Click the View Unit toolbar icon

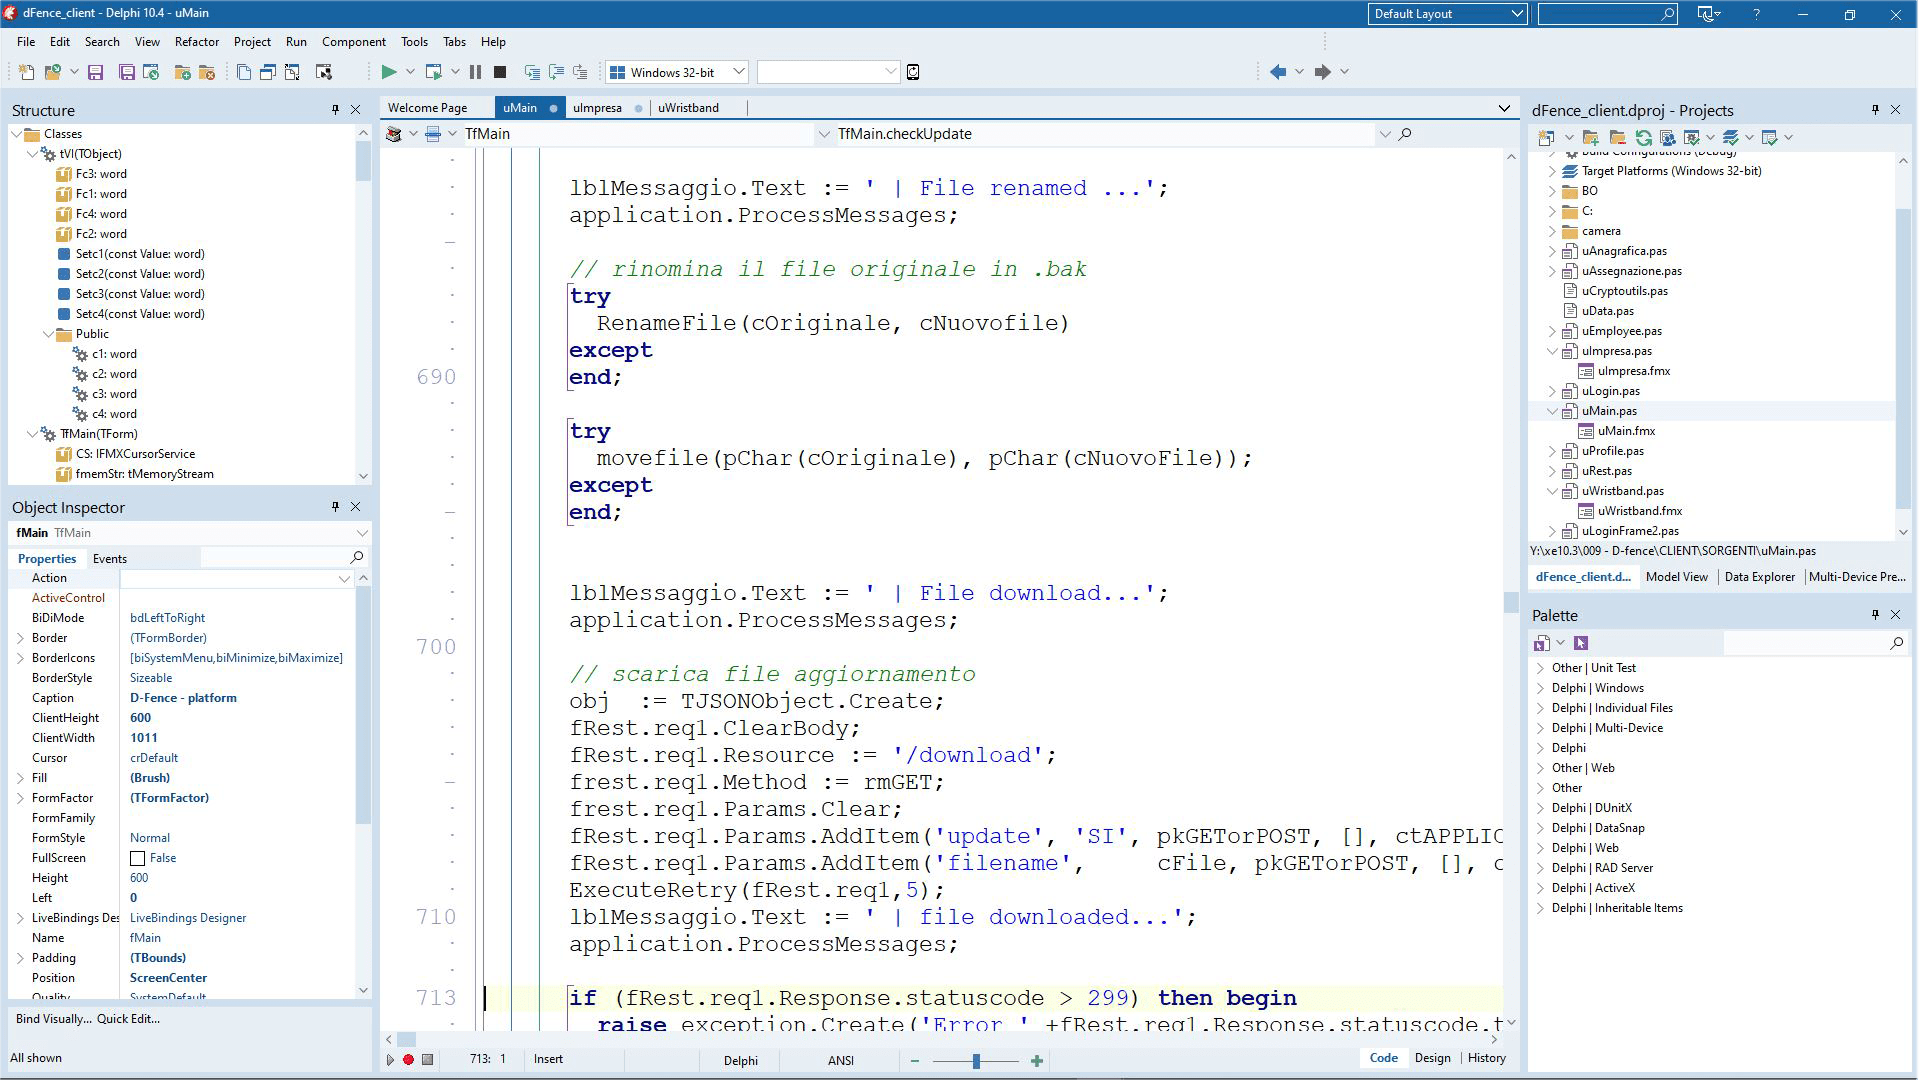click(244, 72)
